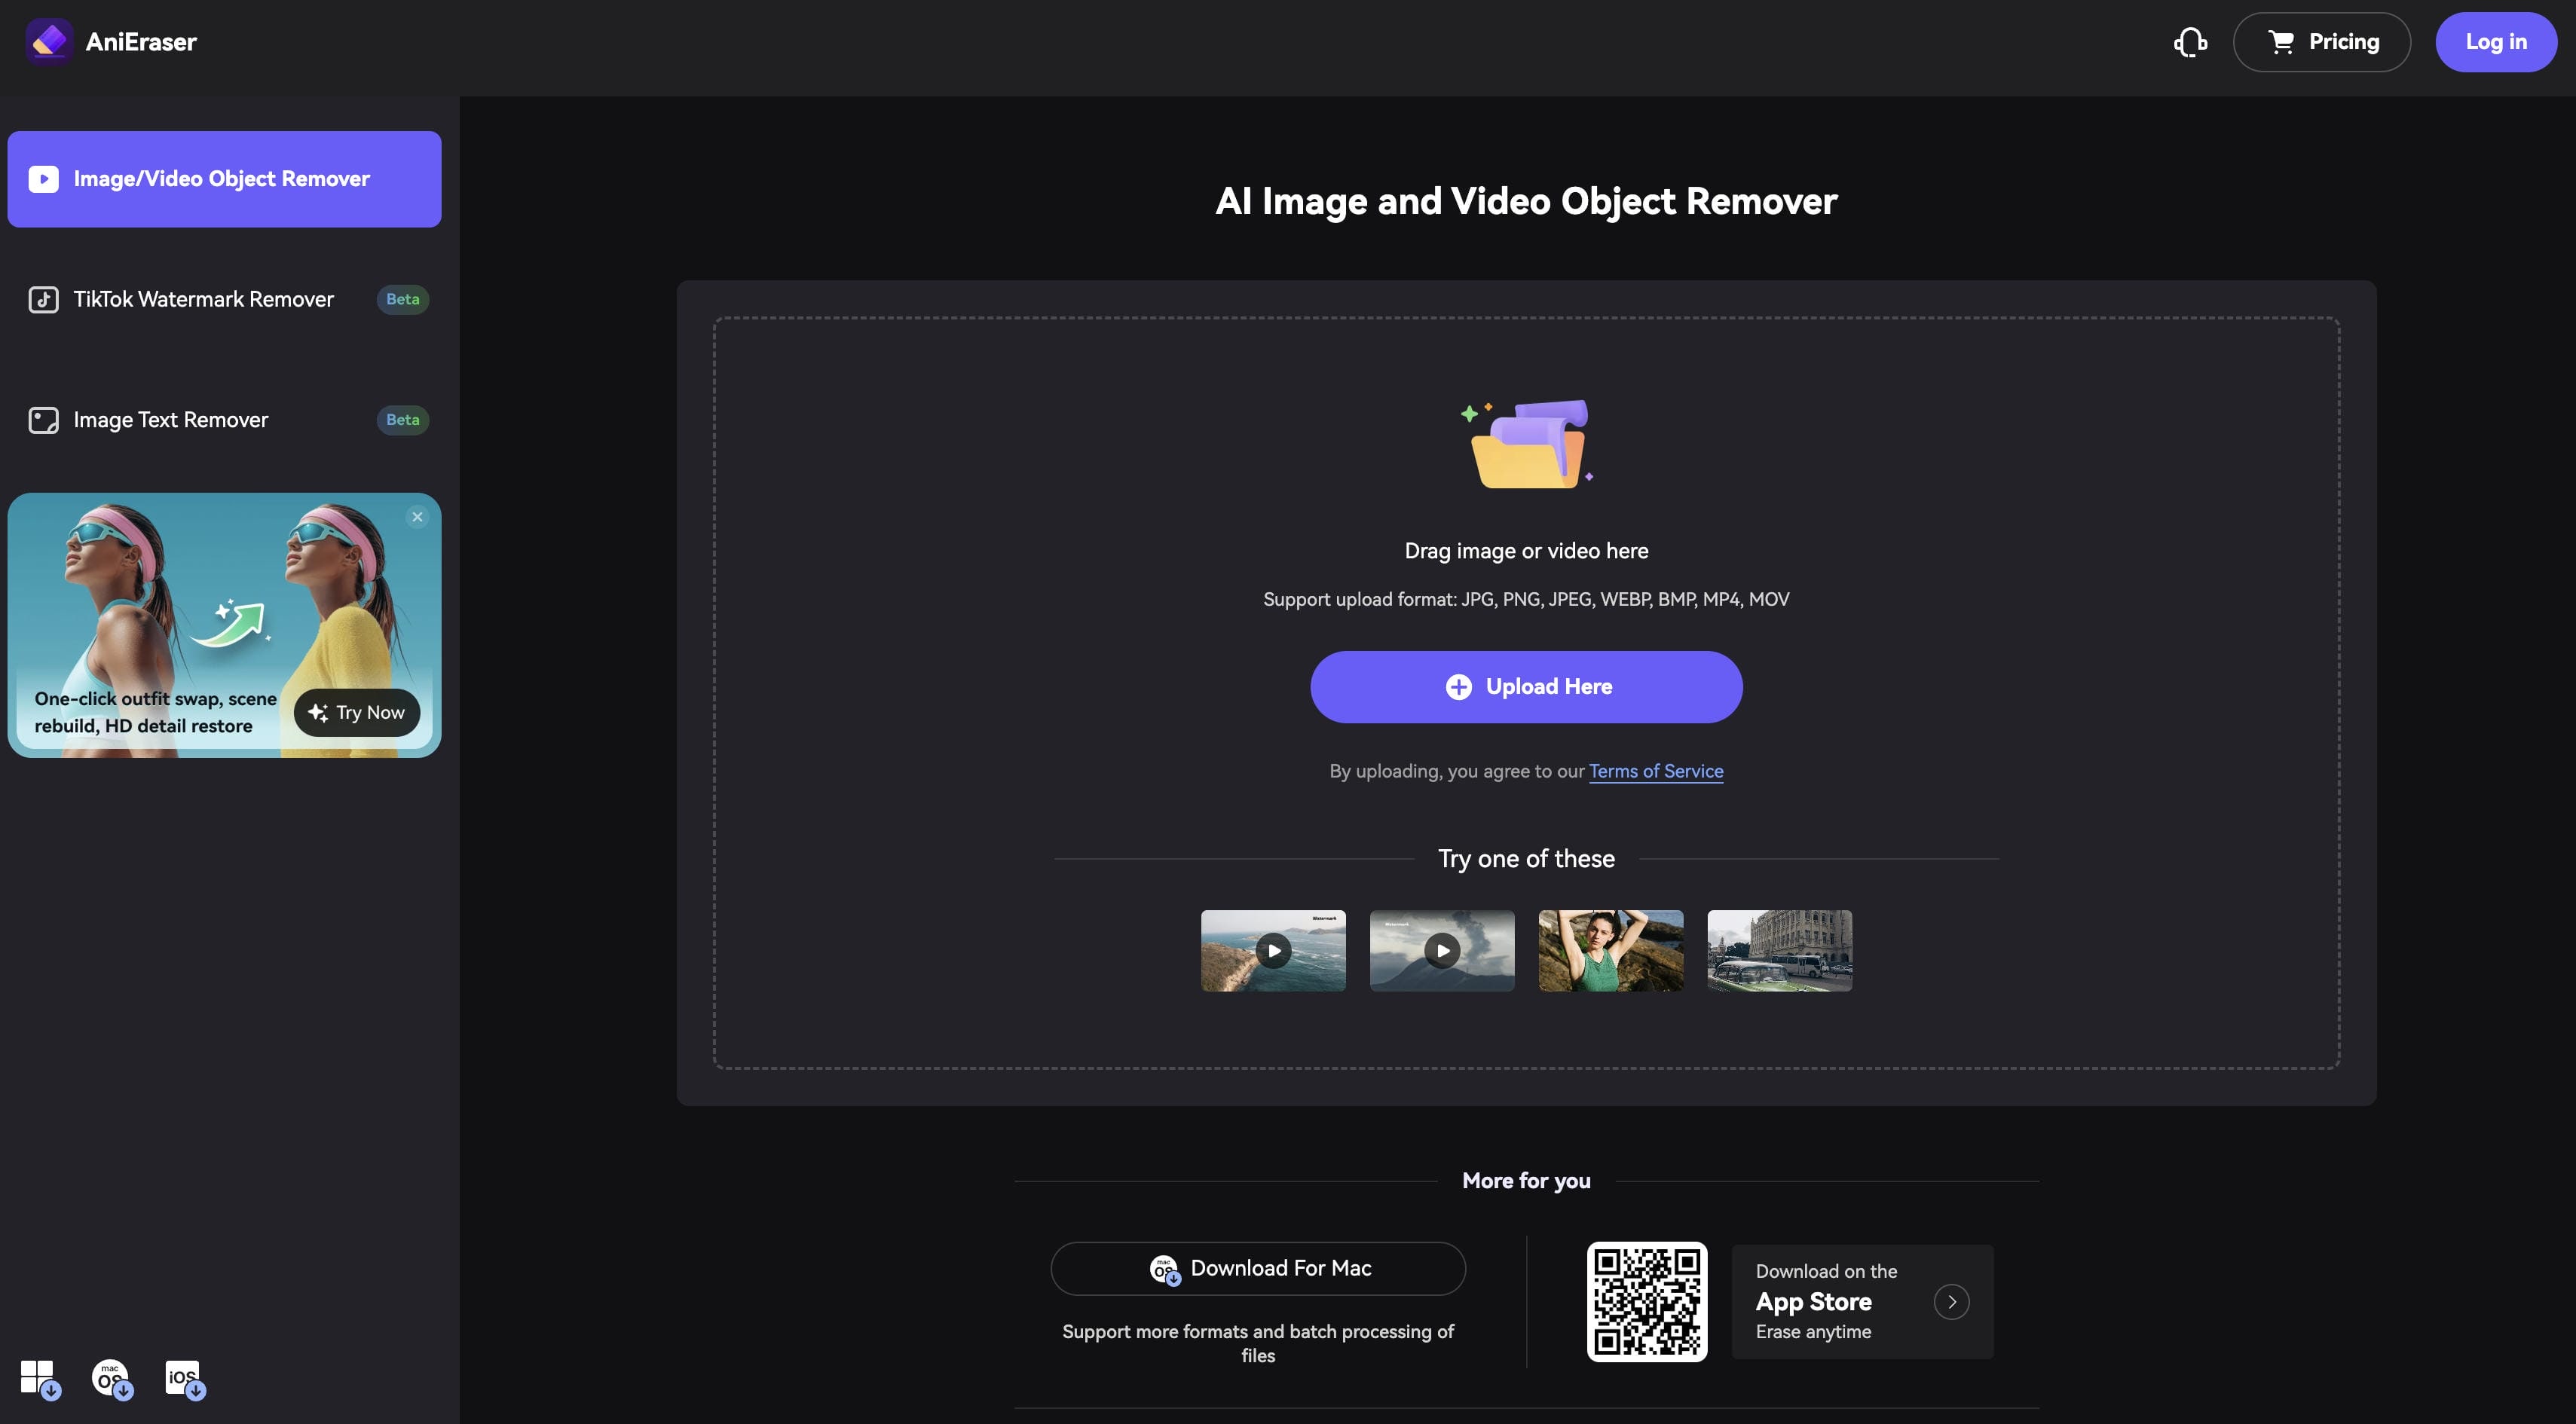The image size is (2576, 1424).
Task: Switch to TikTok Watermark Remover
Action: coord(224,299)
